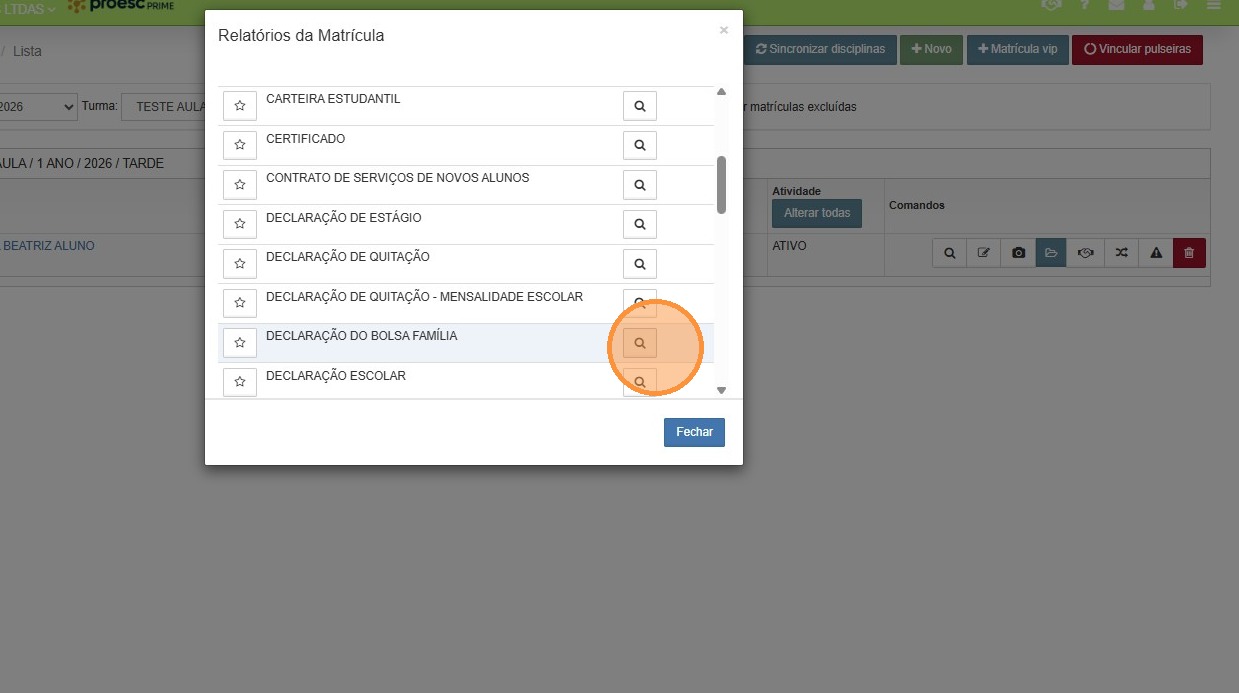1239x693 pixels.
Task: Click Sincronizar disciplinas in the background page
Action: (x=820, y=49)
